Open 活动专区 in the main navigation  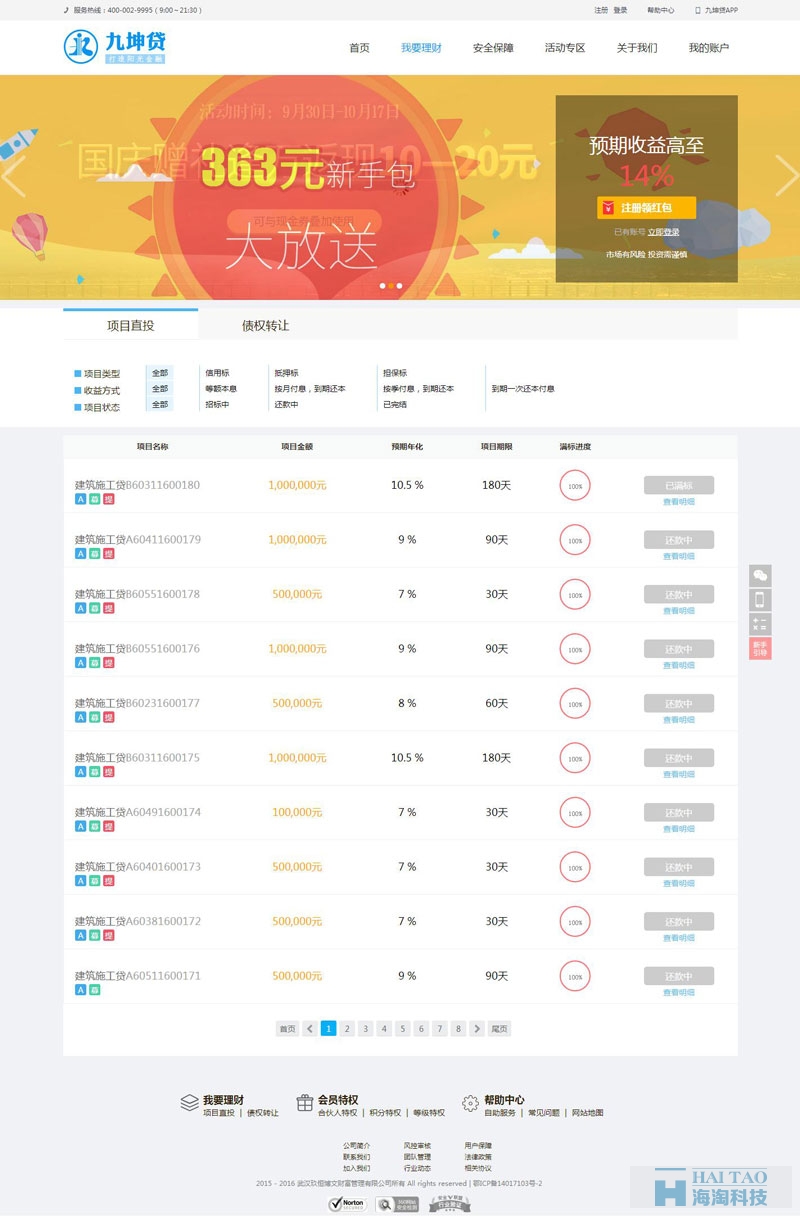point(565,48)
